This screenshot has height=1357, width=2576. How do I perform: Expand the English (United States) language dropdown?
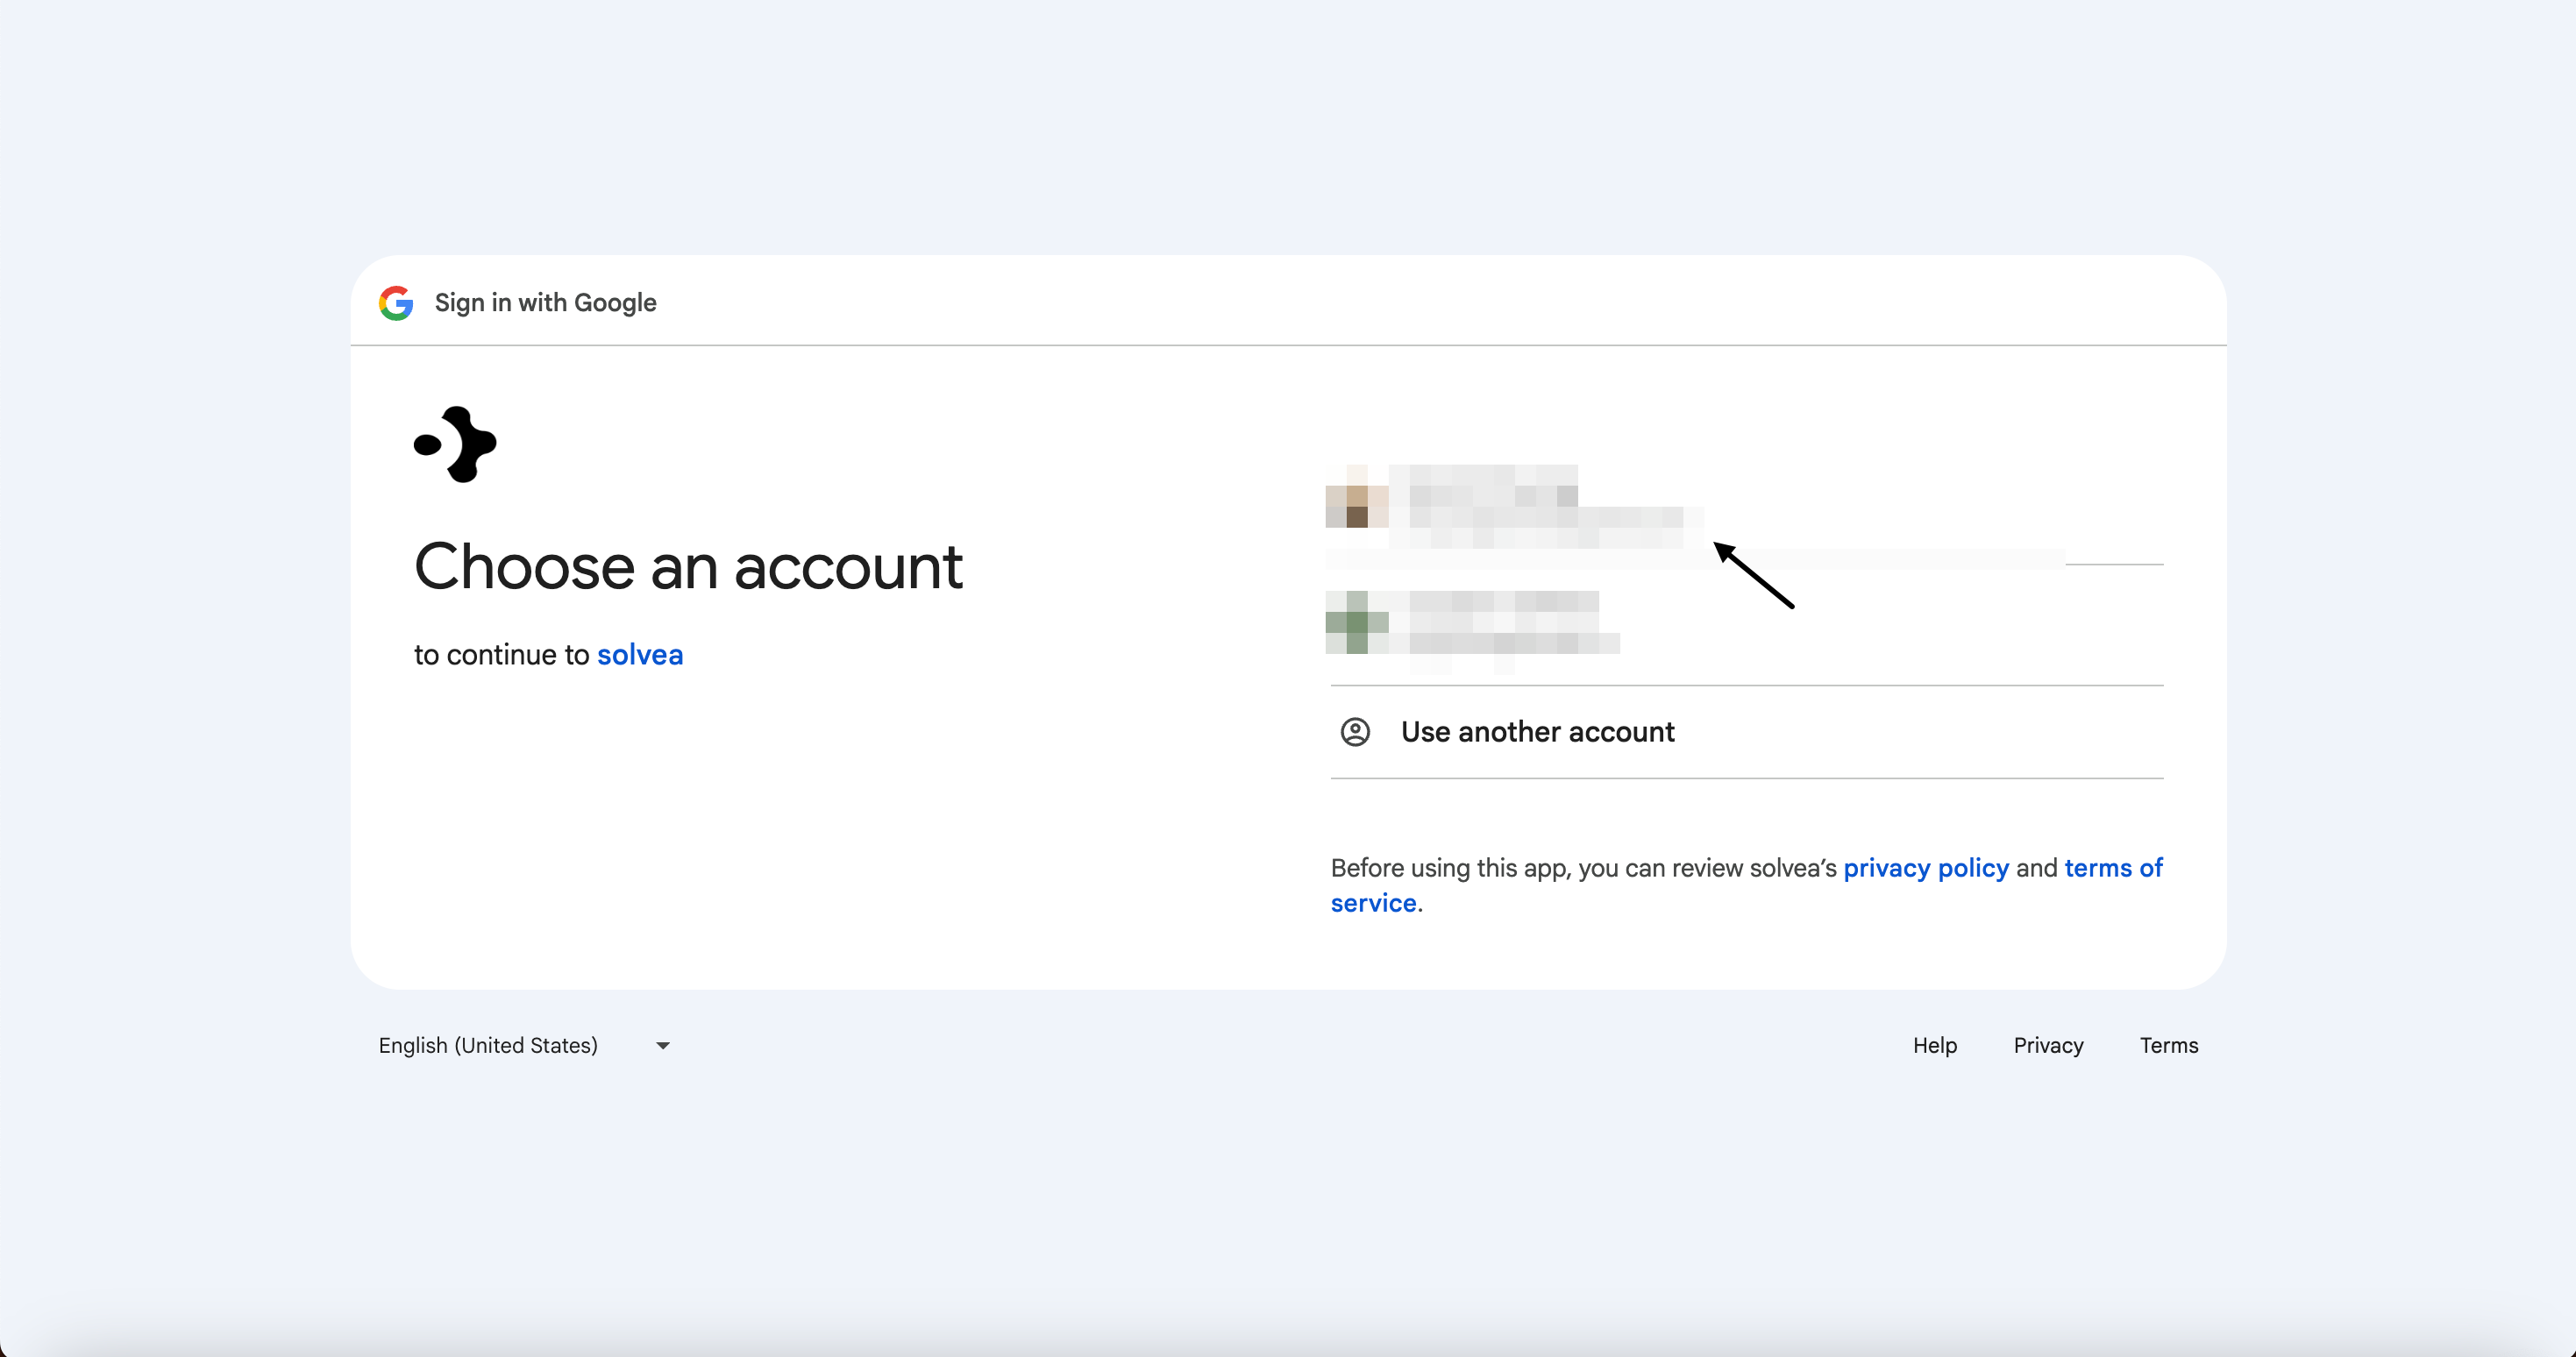(488, 1045)
